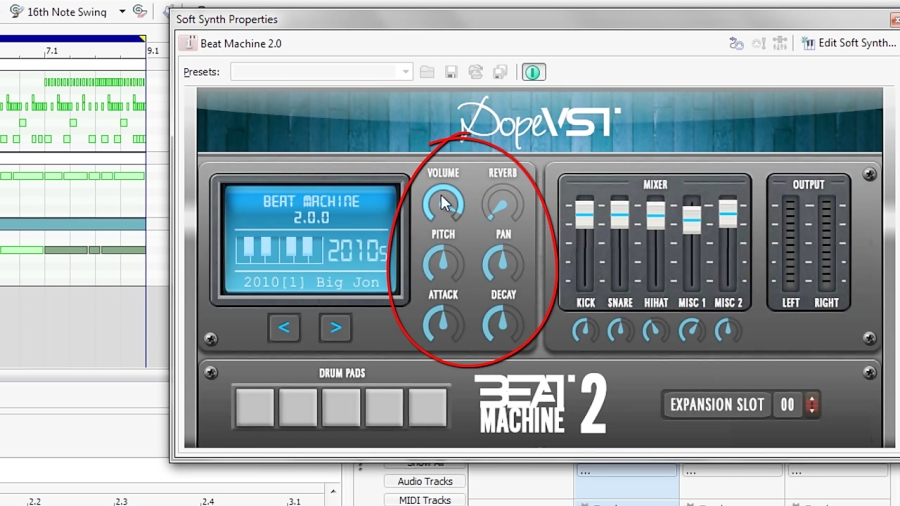Click the dimmed icon left of sliders icon
This screenshot has height=506, width=900.
pyautogui.click(x=759, y=43)
